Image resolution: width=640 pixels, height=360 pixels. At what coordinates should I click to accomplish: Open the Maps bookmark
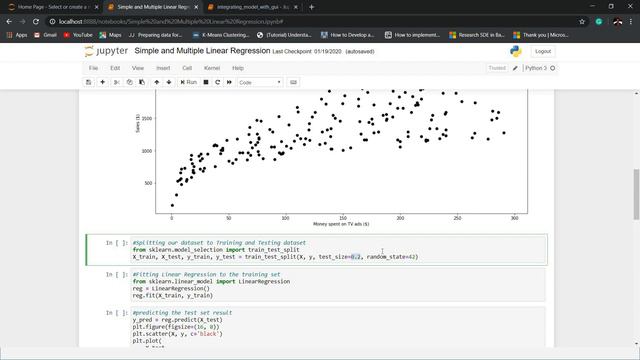[110, 35]
